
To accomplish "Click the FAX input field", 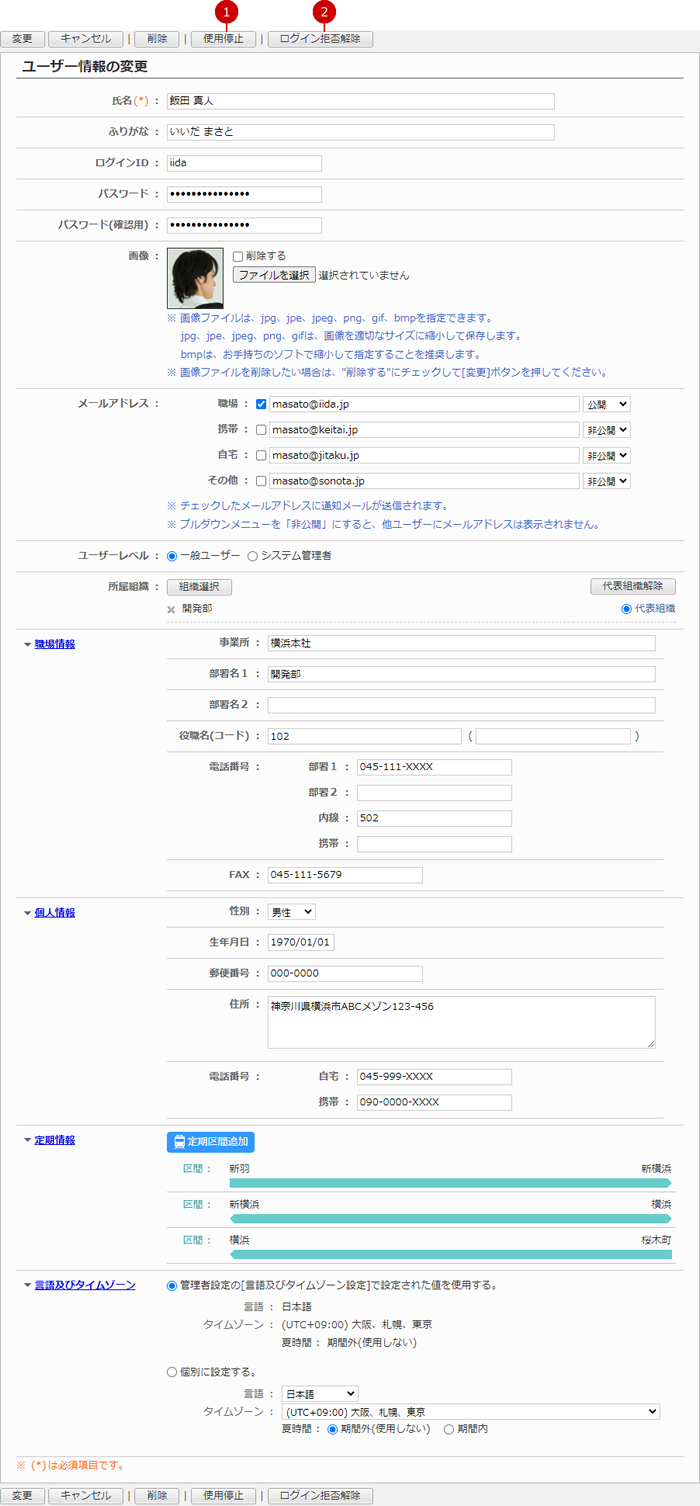I will (x=345, y=875).
